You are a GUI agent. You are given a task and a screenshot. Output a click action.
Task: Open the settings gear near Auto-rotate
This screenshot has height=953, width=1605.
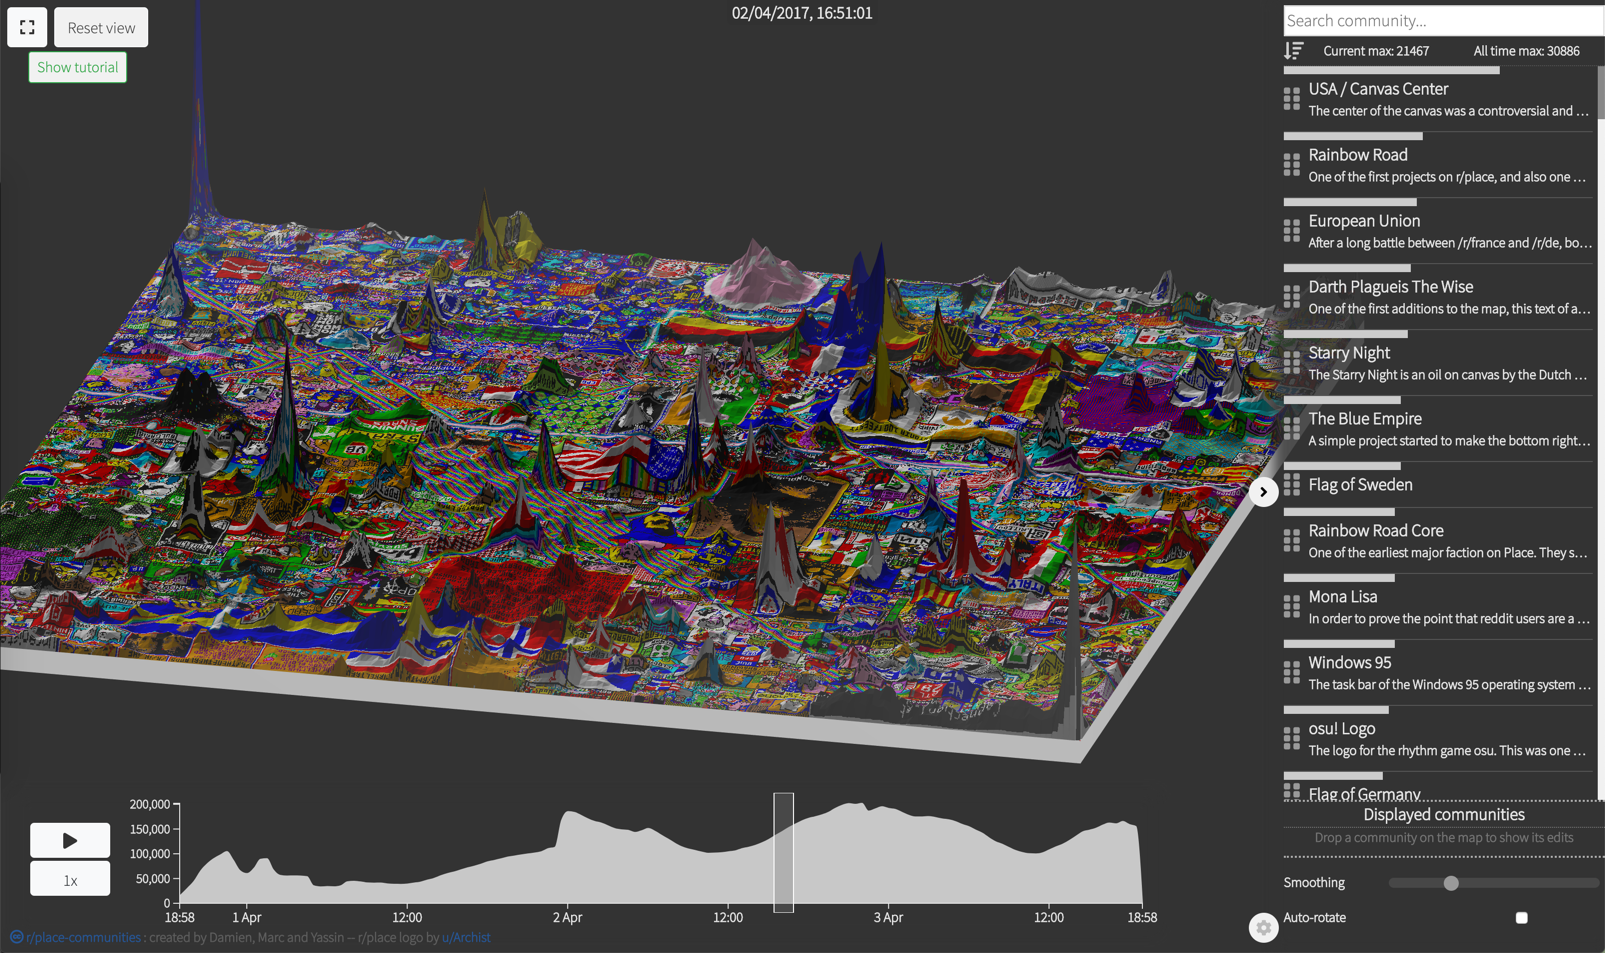tap(1263, 927)
